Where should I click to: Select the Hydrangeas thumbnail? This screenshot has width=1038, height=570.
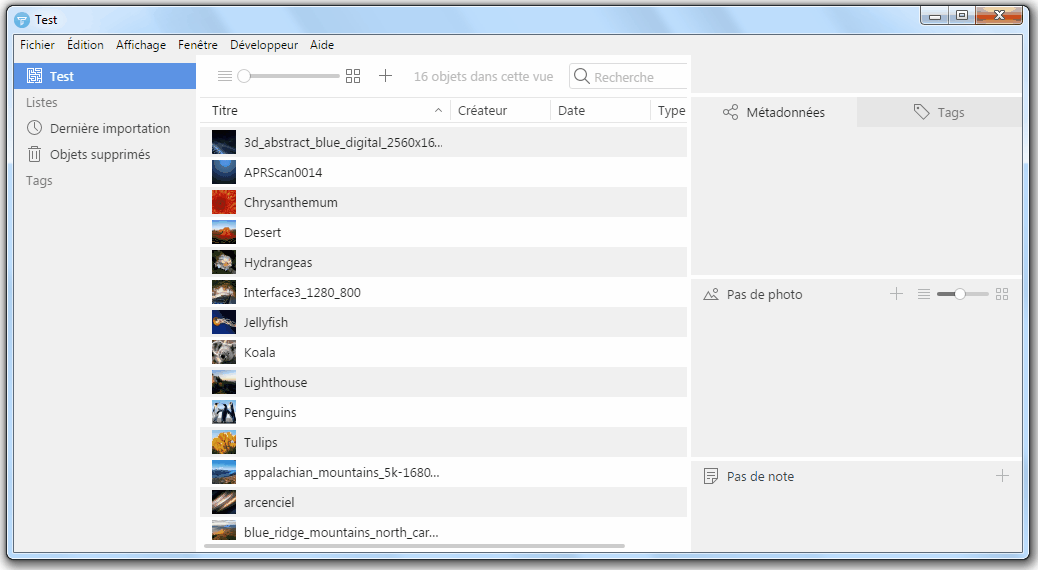point(224,262)
